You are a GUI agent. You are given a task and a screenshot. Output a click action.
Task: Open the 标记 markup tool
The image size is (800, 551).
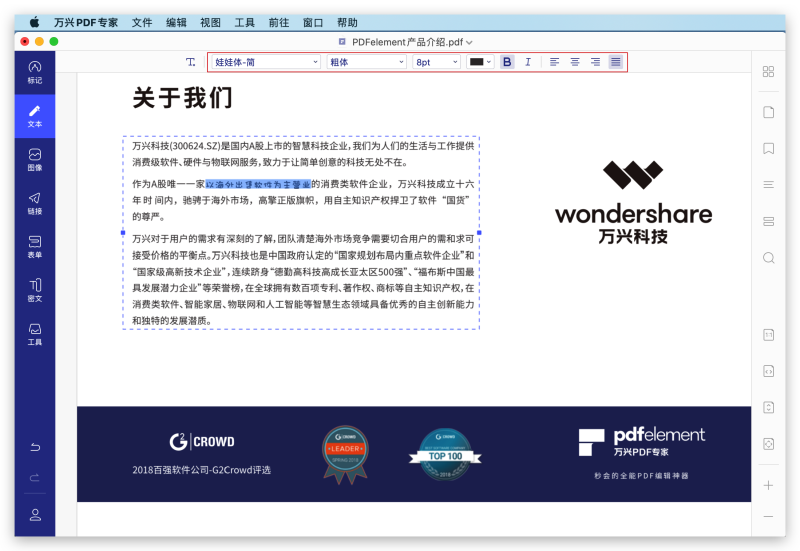(x=35, y=72)
